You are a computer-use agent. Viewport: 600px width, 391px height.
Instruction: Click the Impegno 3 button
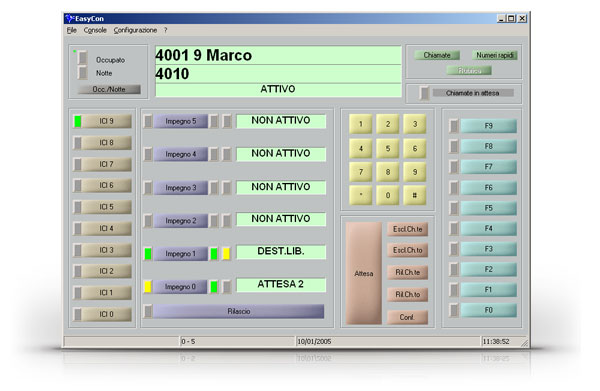pos(181,188)
